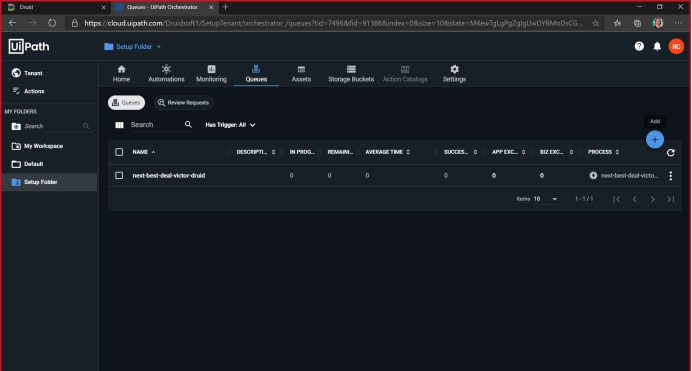Bookmark this page with the star icon
692x371 pixels.
(595, 23)
